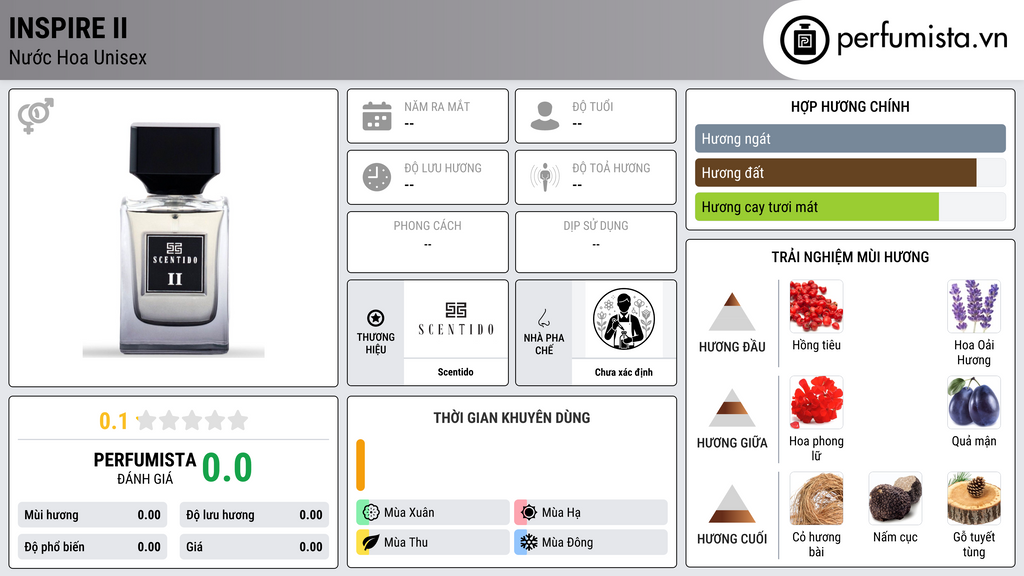Click the green 0.0 Perfumista score

[227, 467]
